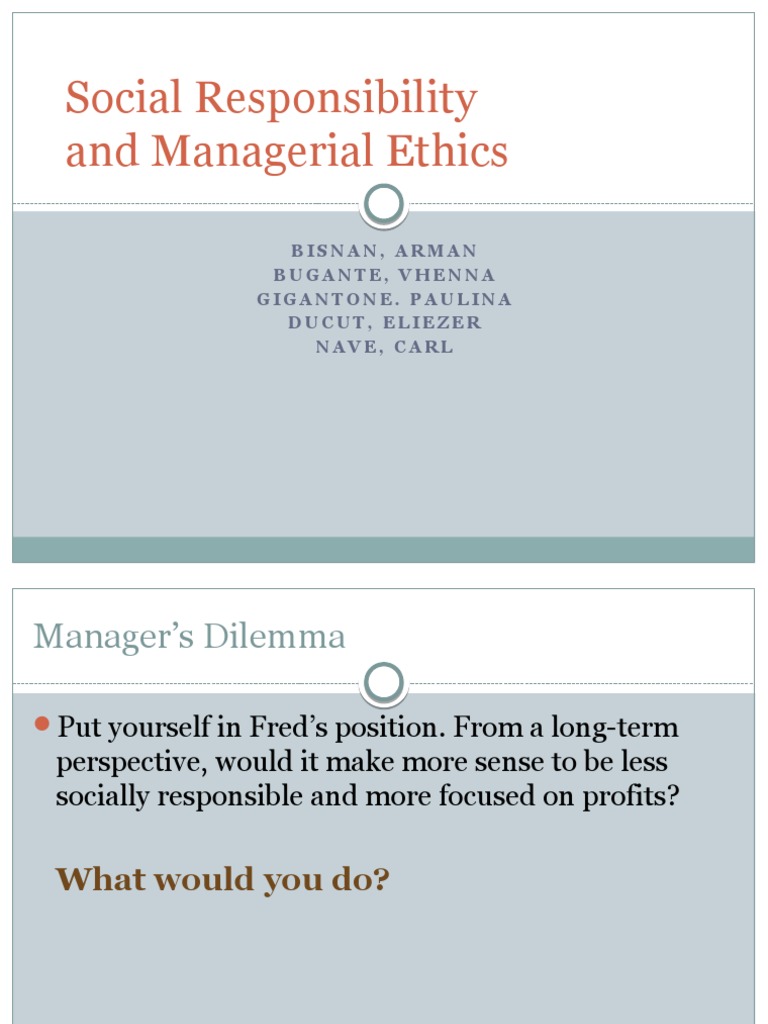Click the circle ornament on the title slide
This screenshot has width=768, height=1024.
(x=384, y=204)
